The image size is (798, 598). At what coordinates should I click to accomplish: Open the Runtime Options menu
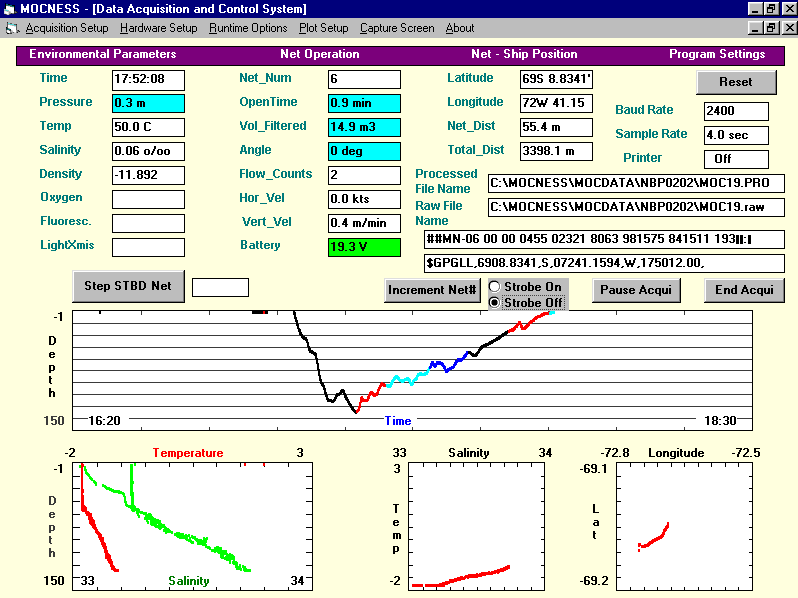point(248,28)
